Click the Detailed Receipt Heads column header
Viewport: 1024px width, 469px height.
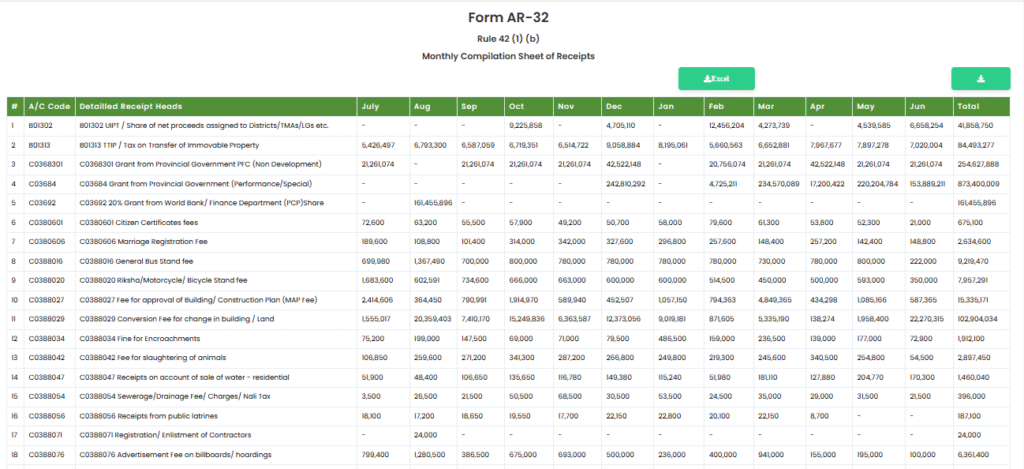tap(130, 106)
